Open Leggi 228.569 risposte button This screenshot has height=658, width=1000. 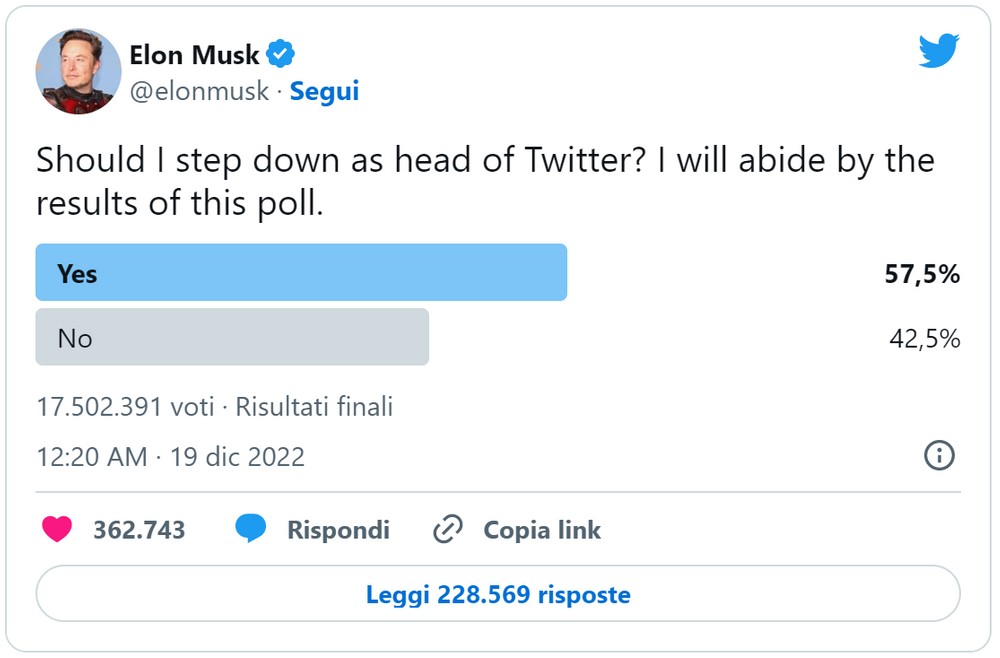coord(498,595)
